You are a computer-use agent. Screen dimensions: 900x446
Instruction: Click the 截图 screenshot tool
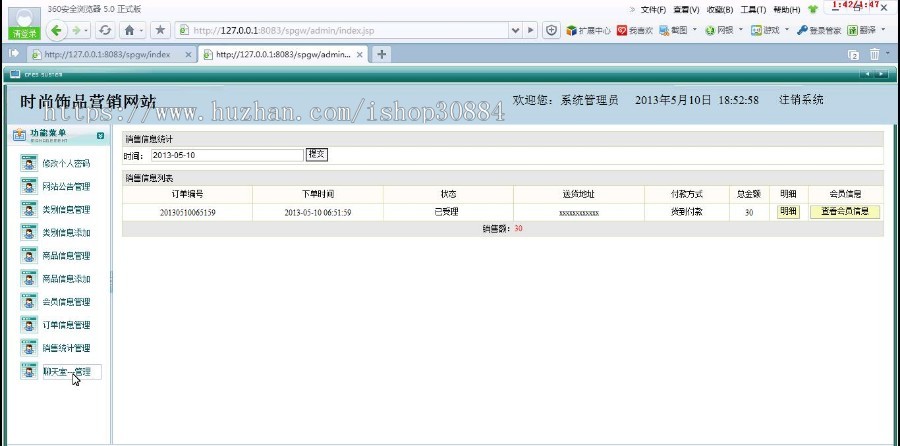coord(673,30)
